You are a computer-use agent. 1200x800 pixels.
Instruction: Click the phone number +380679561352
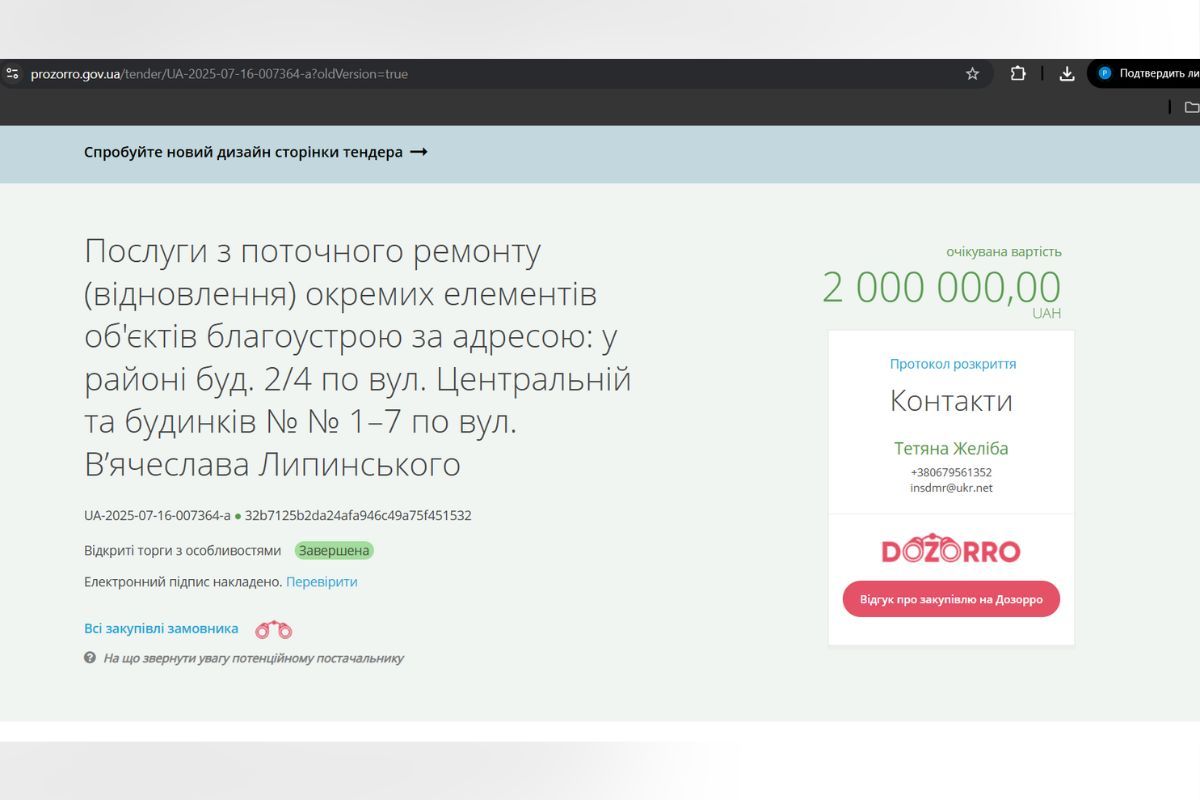pos(950,472)
